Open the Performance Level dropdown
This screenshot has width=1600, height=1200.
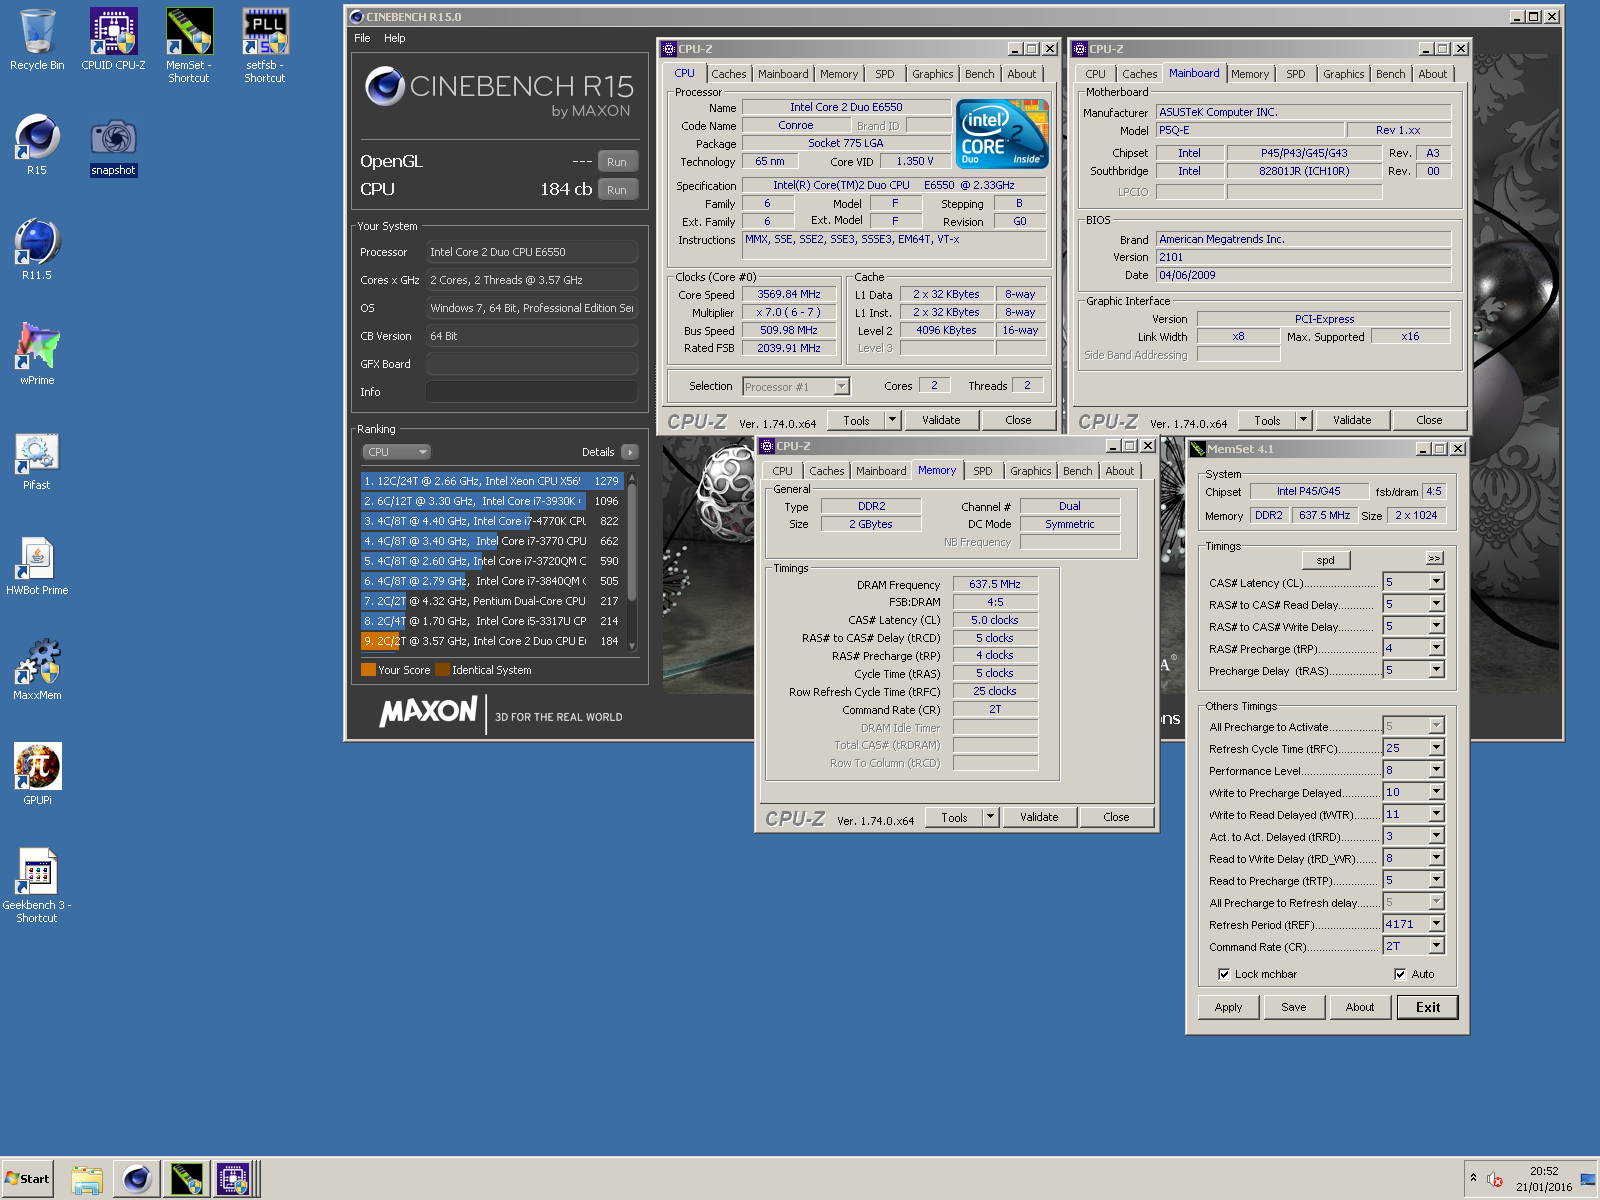[x=1437, y=770]
